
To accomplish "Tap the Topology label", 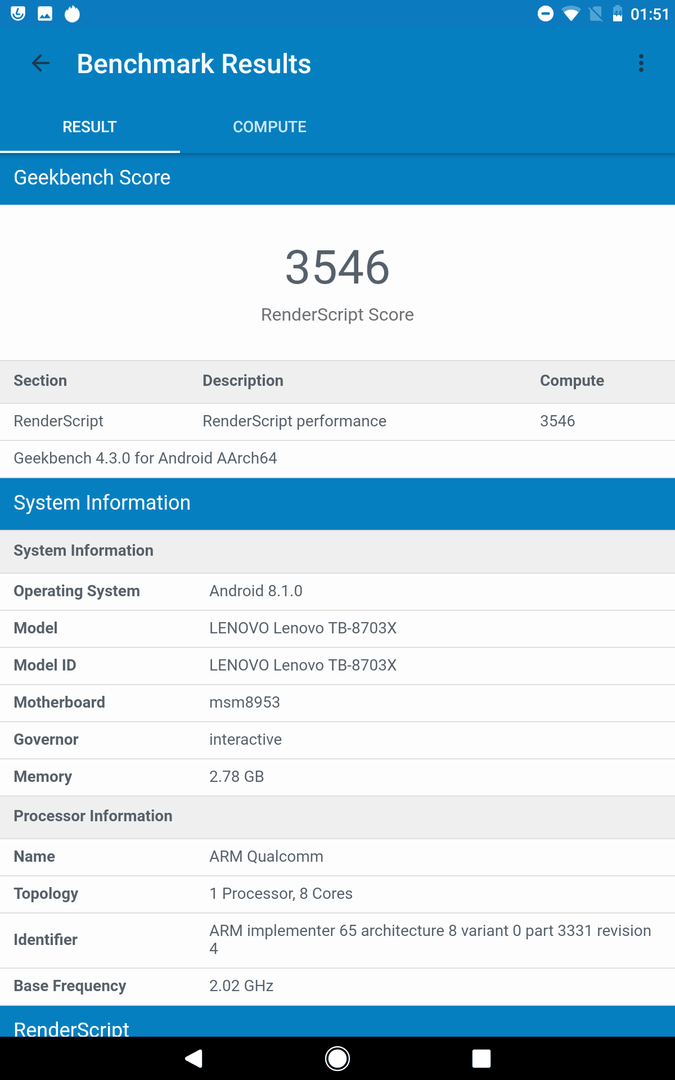I will coord(46,894).
